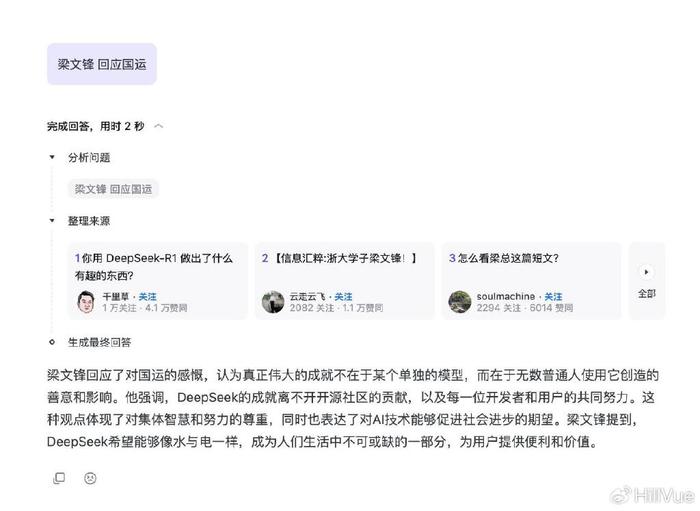Follow 云走云飞 via 关注 link
Screen dimensions: 700x511
343,297
